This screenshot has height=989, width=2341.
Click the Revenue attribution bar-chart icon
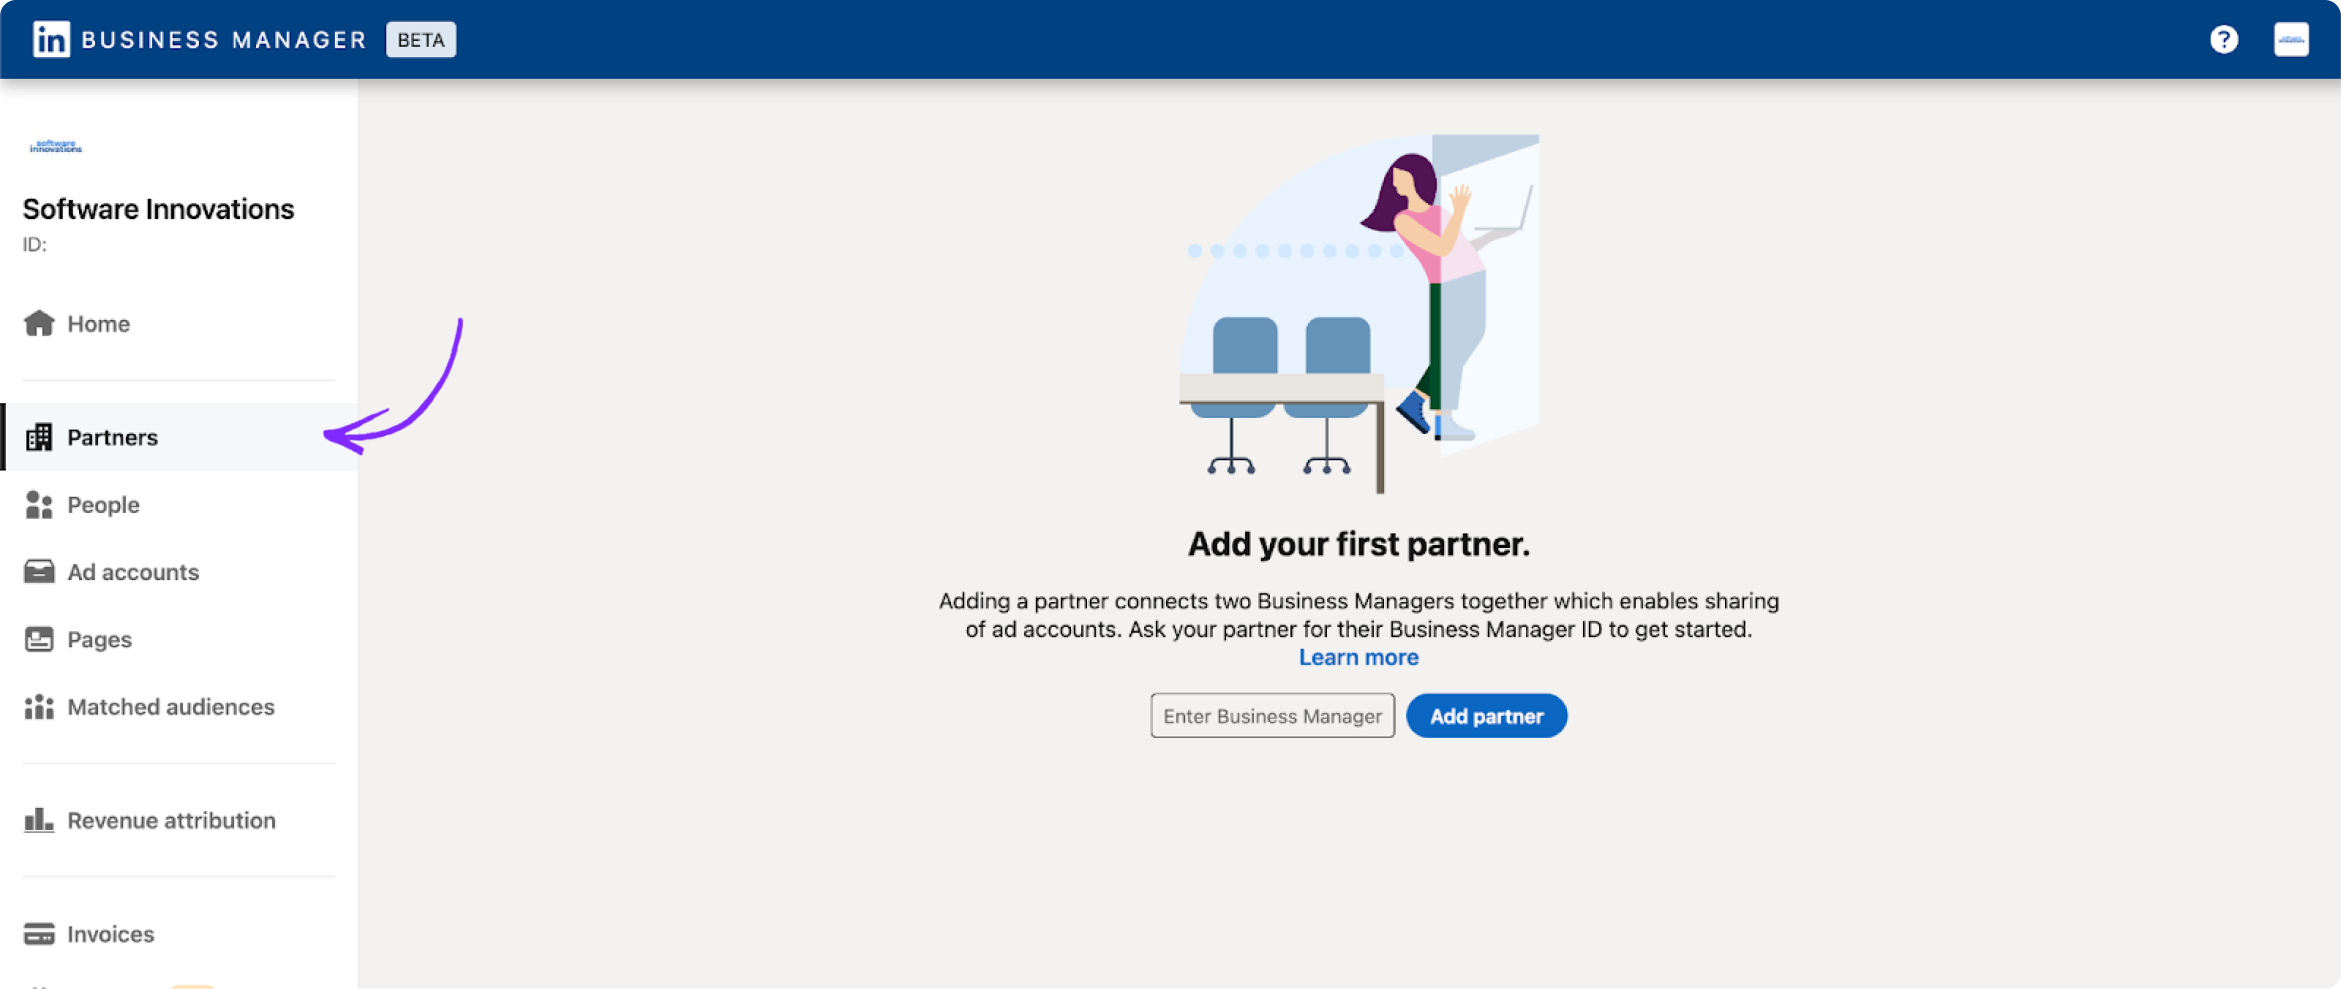39,820
